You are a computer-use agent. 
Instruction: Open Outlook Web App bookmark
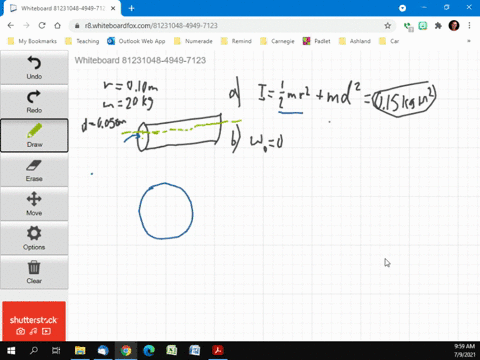click(x=136, y=41)
